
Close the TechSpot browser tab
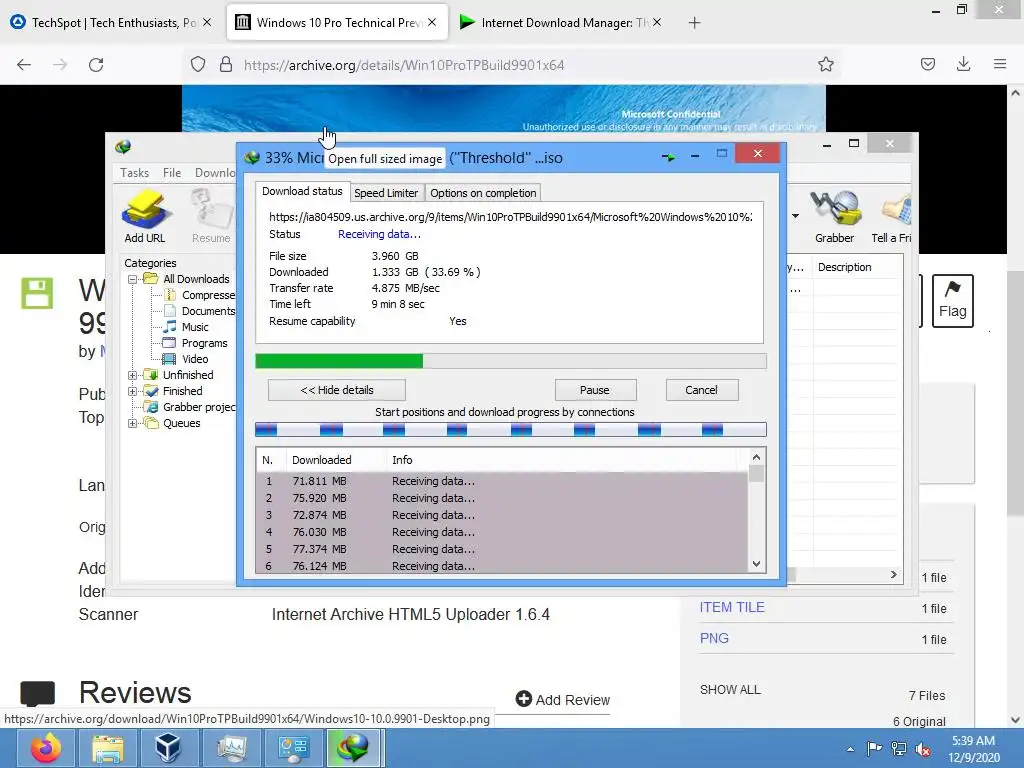click(x=207, y=22)
